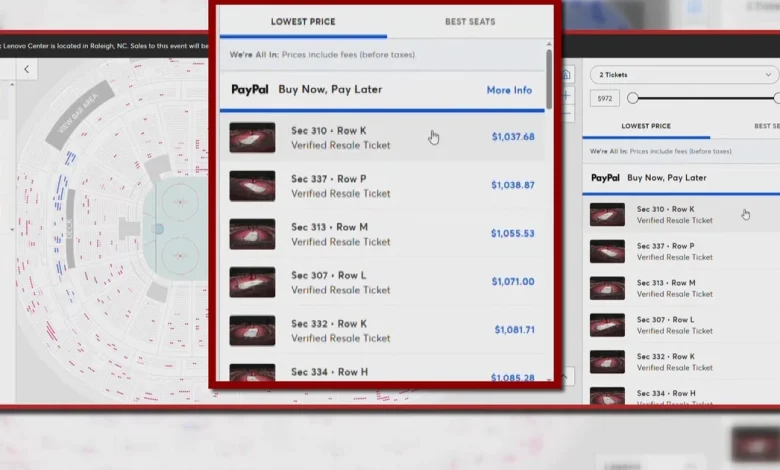Click the seat map zoom-in plus icon
780x470 pixels.
click(567, 95)
